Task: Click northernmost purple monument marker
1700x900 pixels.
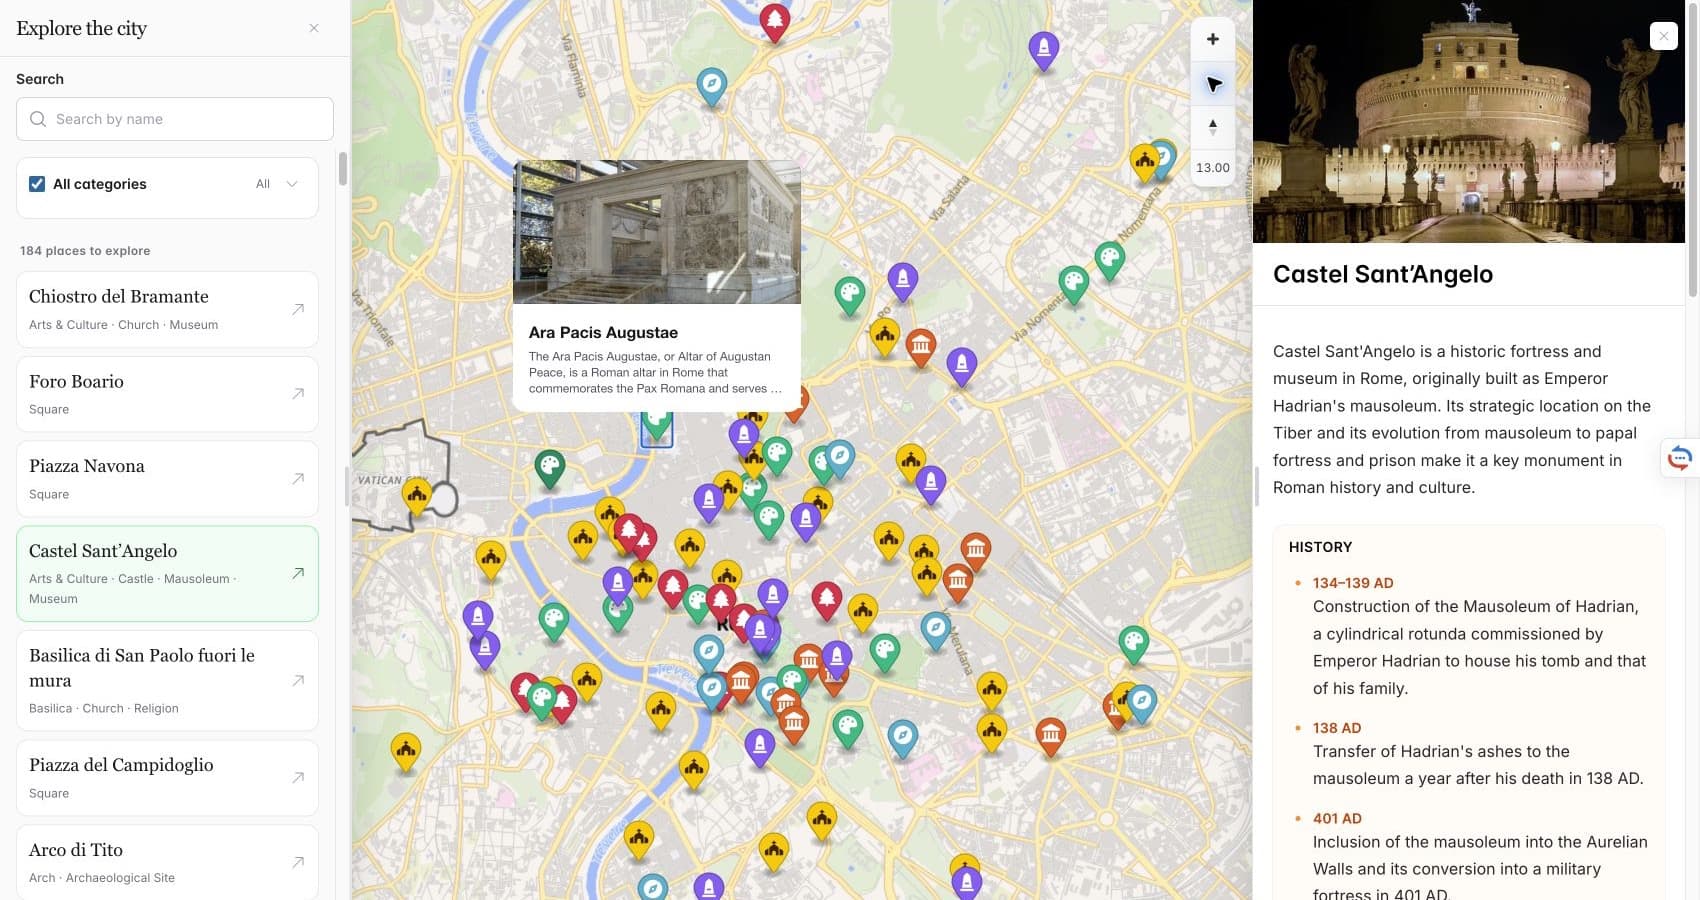Action: (1043, 49)
